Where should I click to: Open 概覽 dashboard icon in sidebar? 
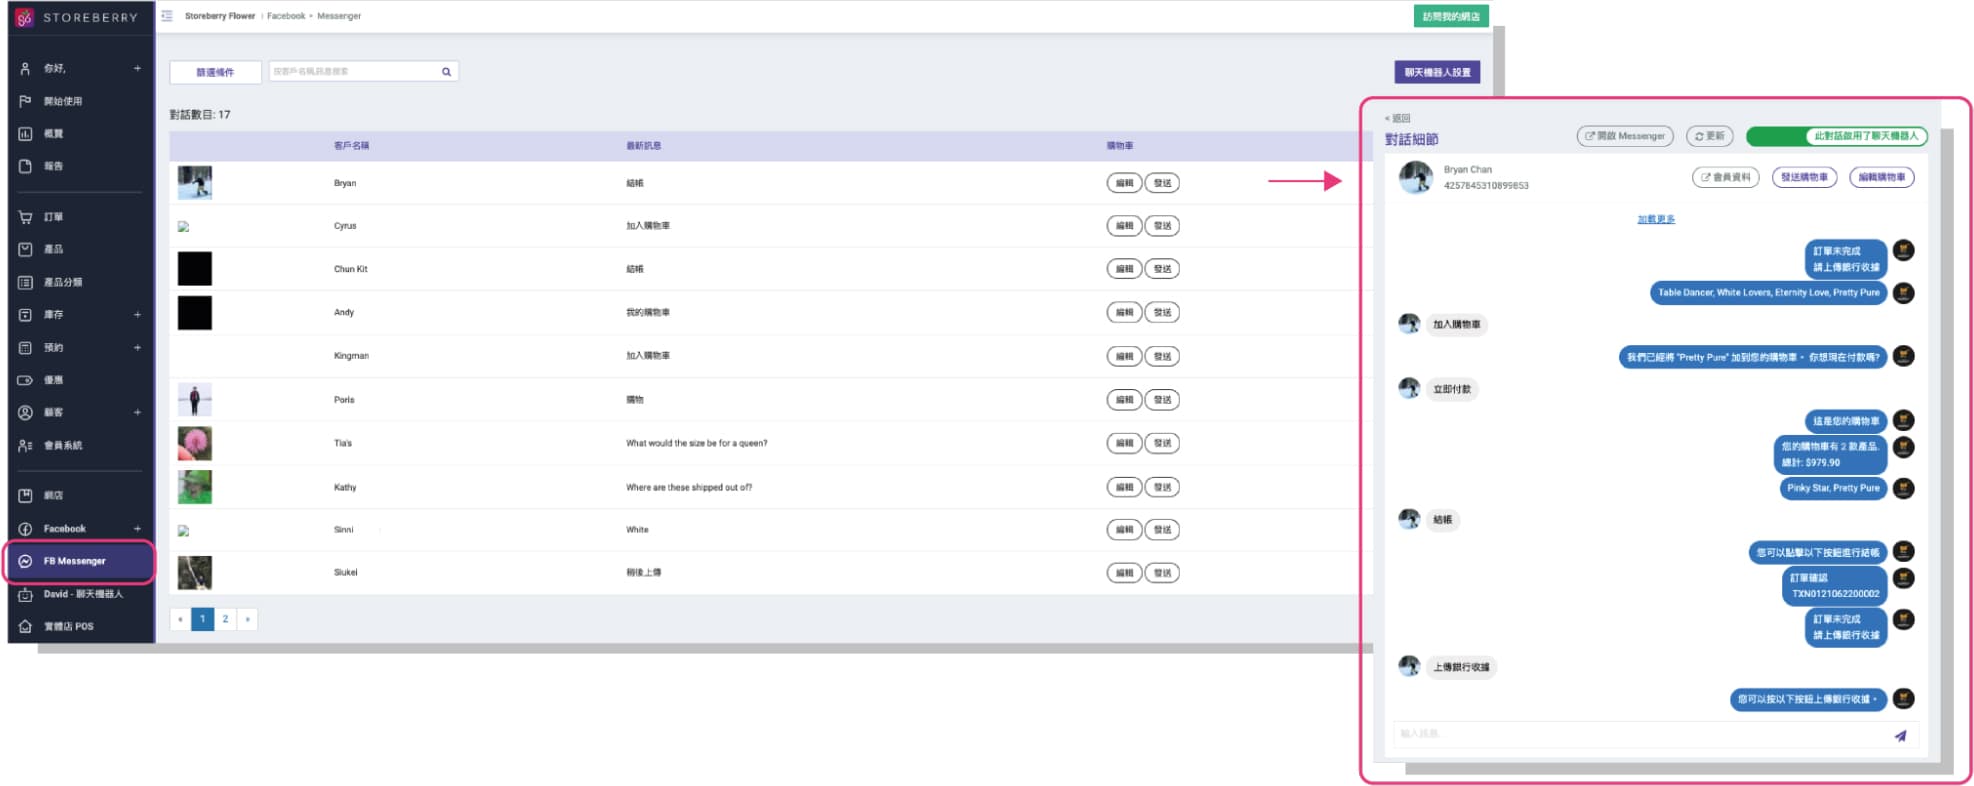tap(25, 134)
